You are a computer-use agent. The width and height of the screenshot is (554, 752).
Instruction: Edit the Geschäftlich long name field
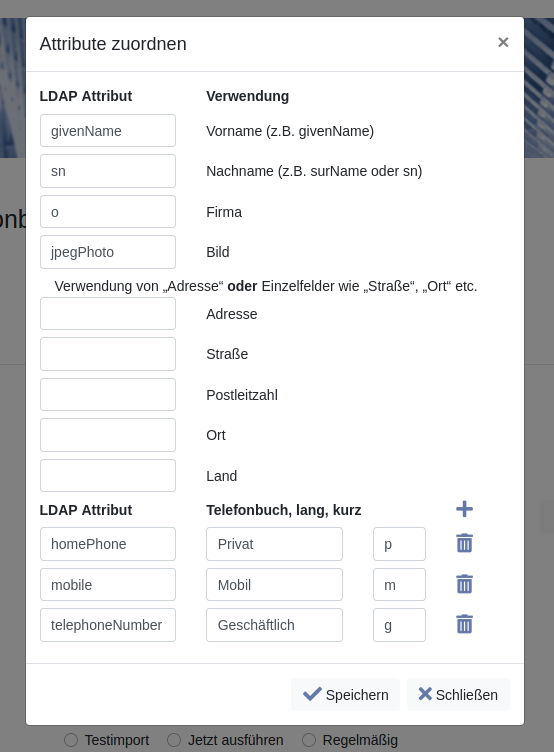tap(274, 625)
